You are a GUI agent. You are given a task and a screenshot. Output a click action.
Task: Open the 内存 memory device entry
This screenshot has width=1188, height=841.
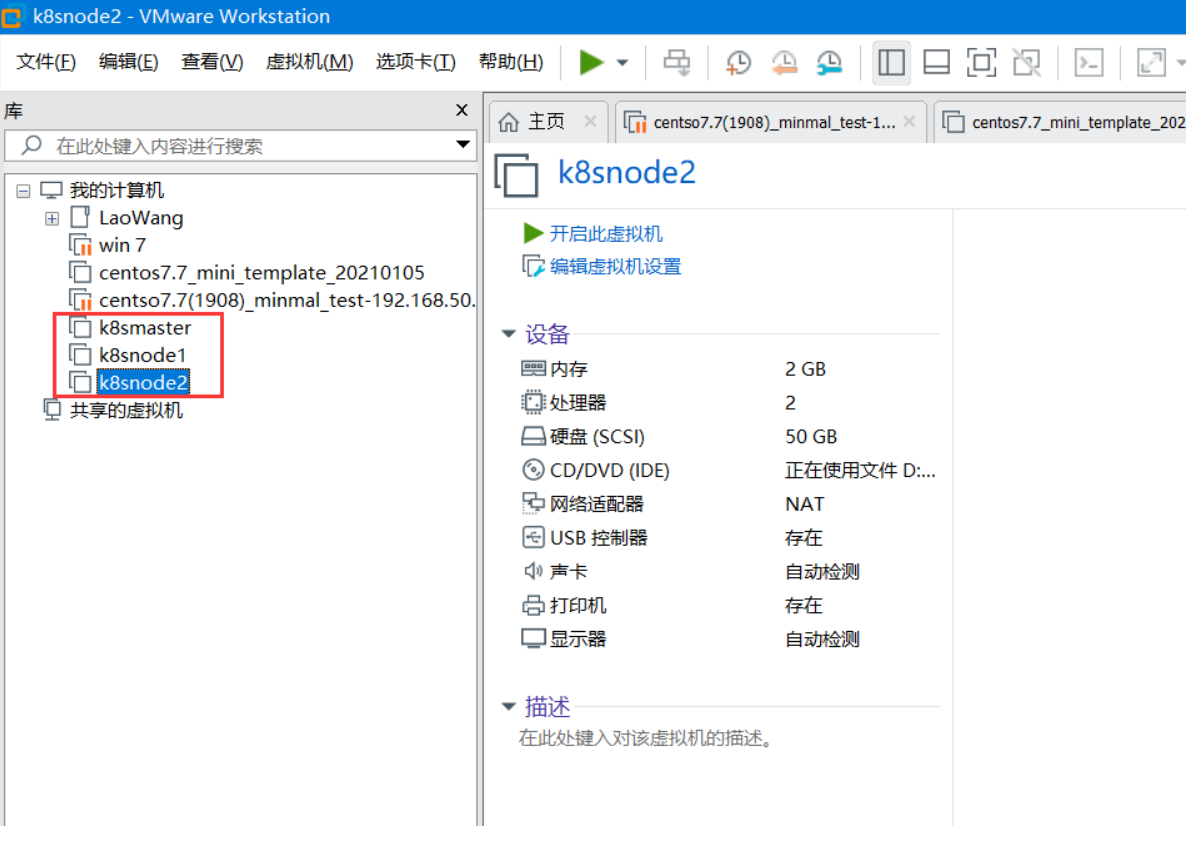click(x=568, y=369)
